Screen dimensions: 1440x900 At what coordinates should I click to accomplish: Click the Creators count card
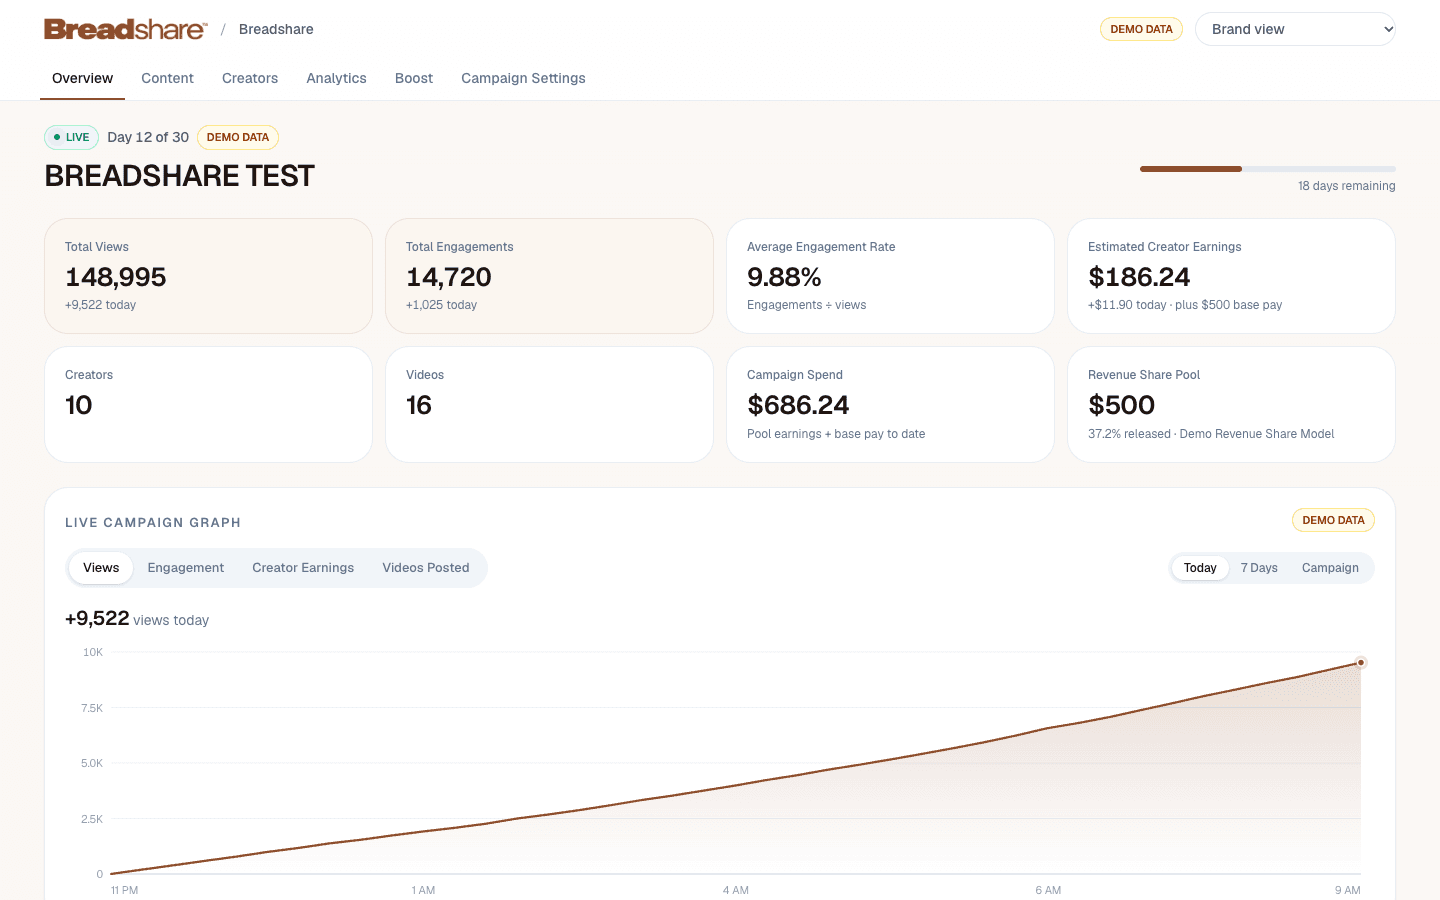(208, 404)
